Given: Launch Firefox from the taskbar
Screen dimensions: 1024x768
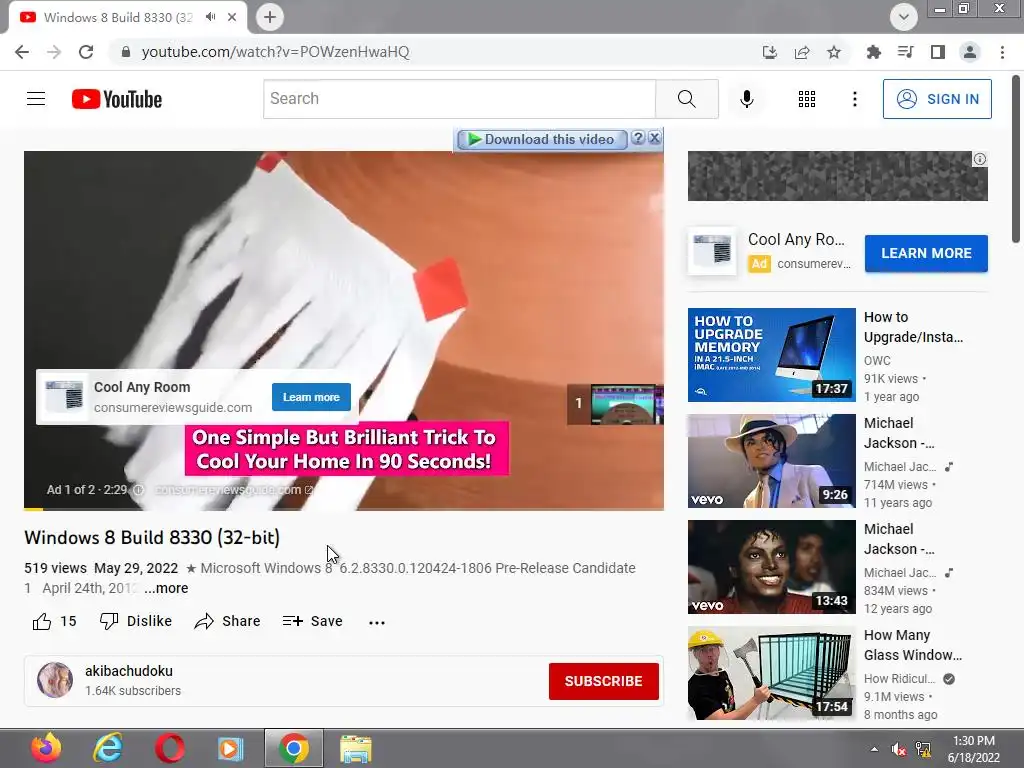Looking at the screenshot, I should pyautogui.click(x=46, y=748).
